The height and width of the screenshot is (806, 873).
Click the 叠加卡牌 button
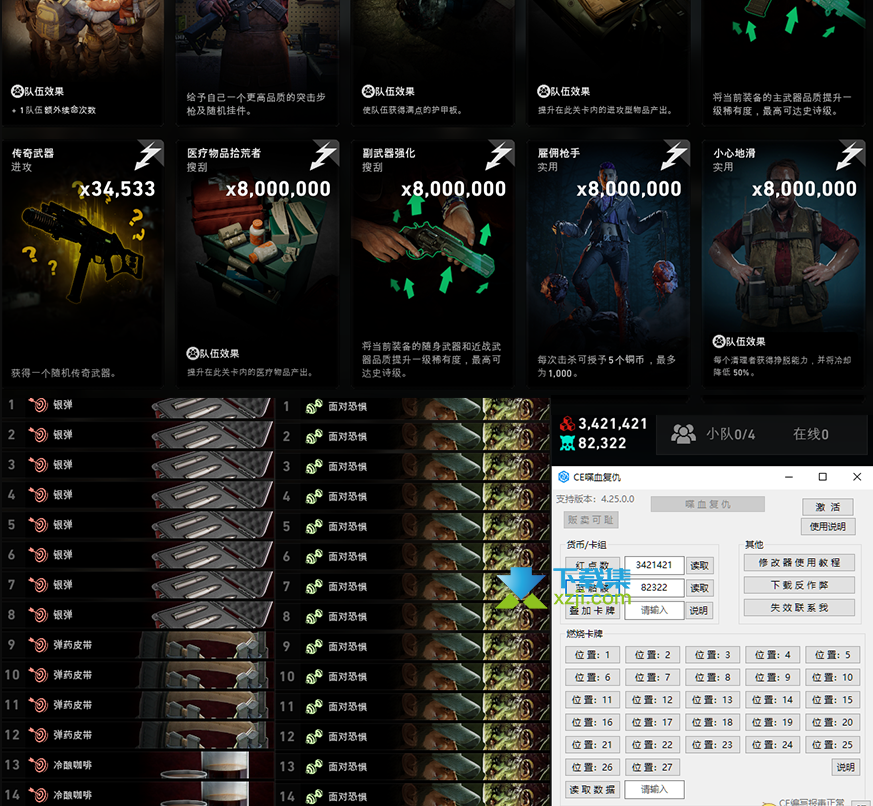tap(592, 611)
